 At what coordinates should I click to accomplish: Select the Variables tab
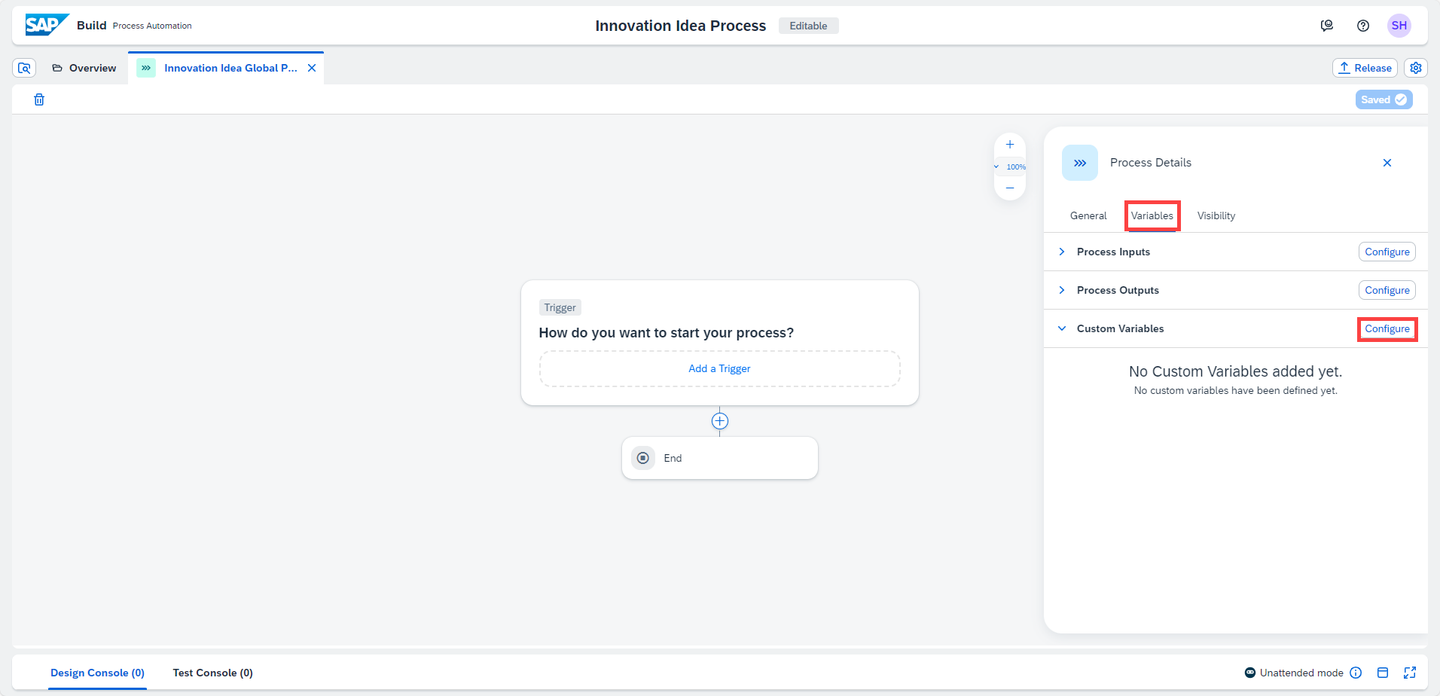[1152, 216]
